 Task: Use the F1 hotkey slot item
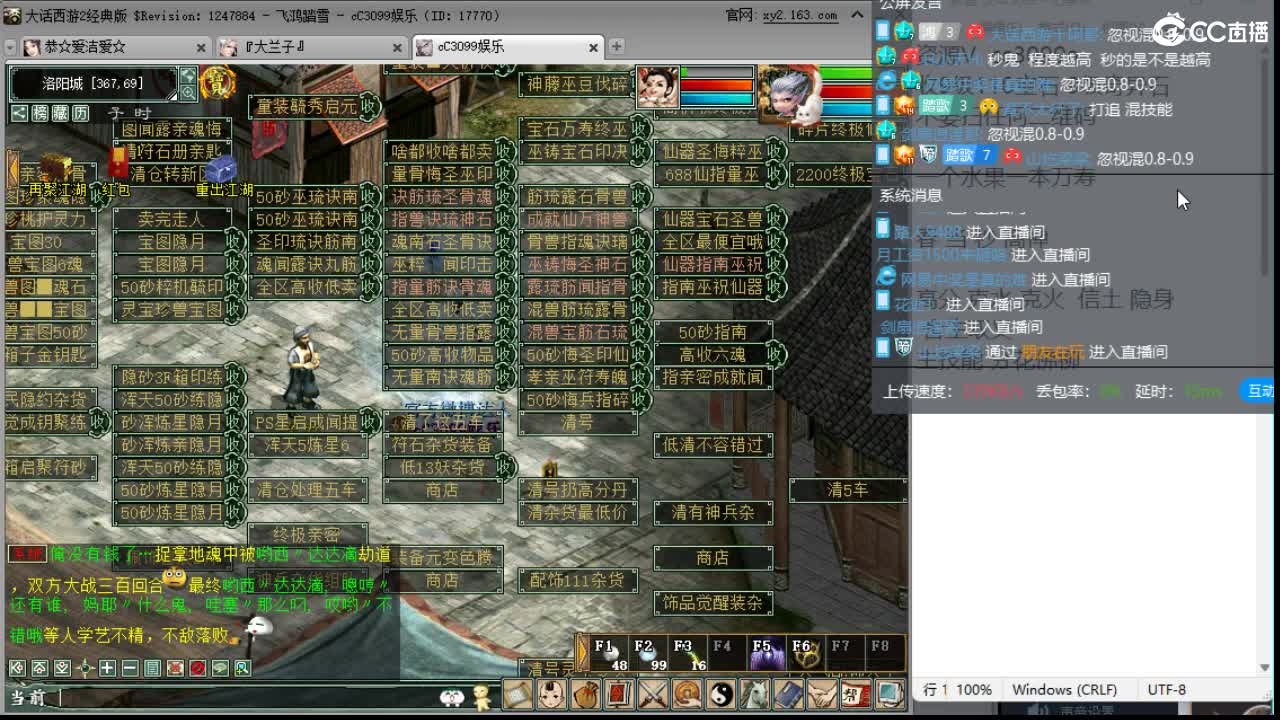(610, 653)
